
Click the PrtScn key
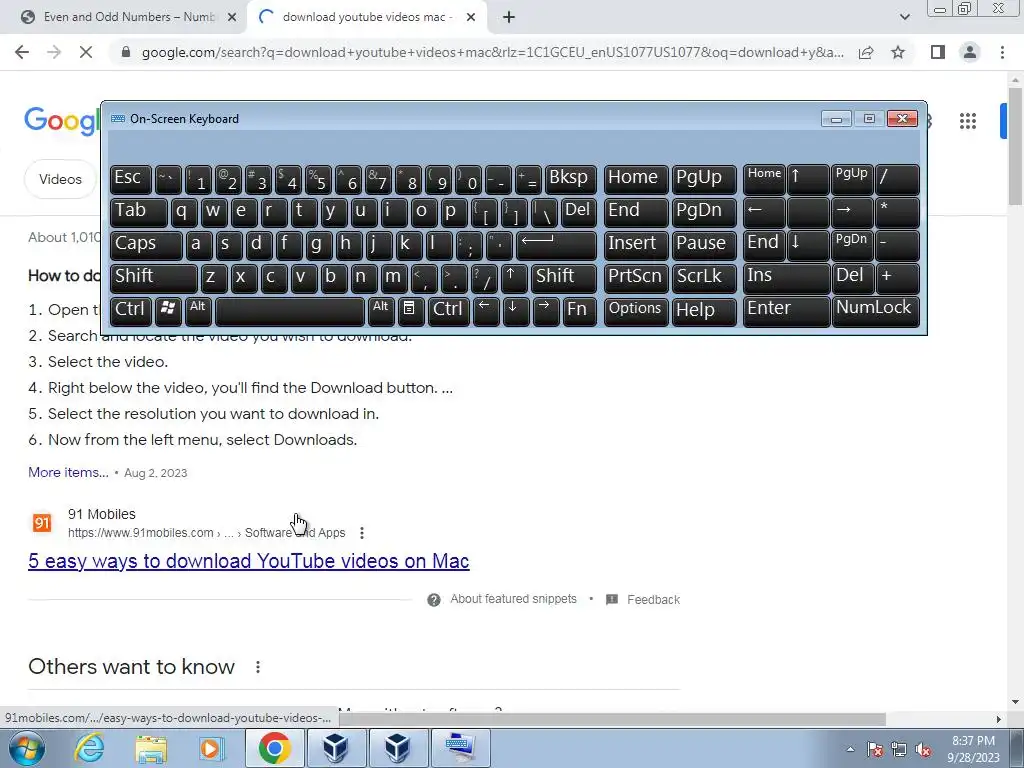point(635,278)
